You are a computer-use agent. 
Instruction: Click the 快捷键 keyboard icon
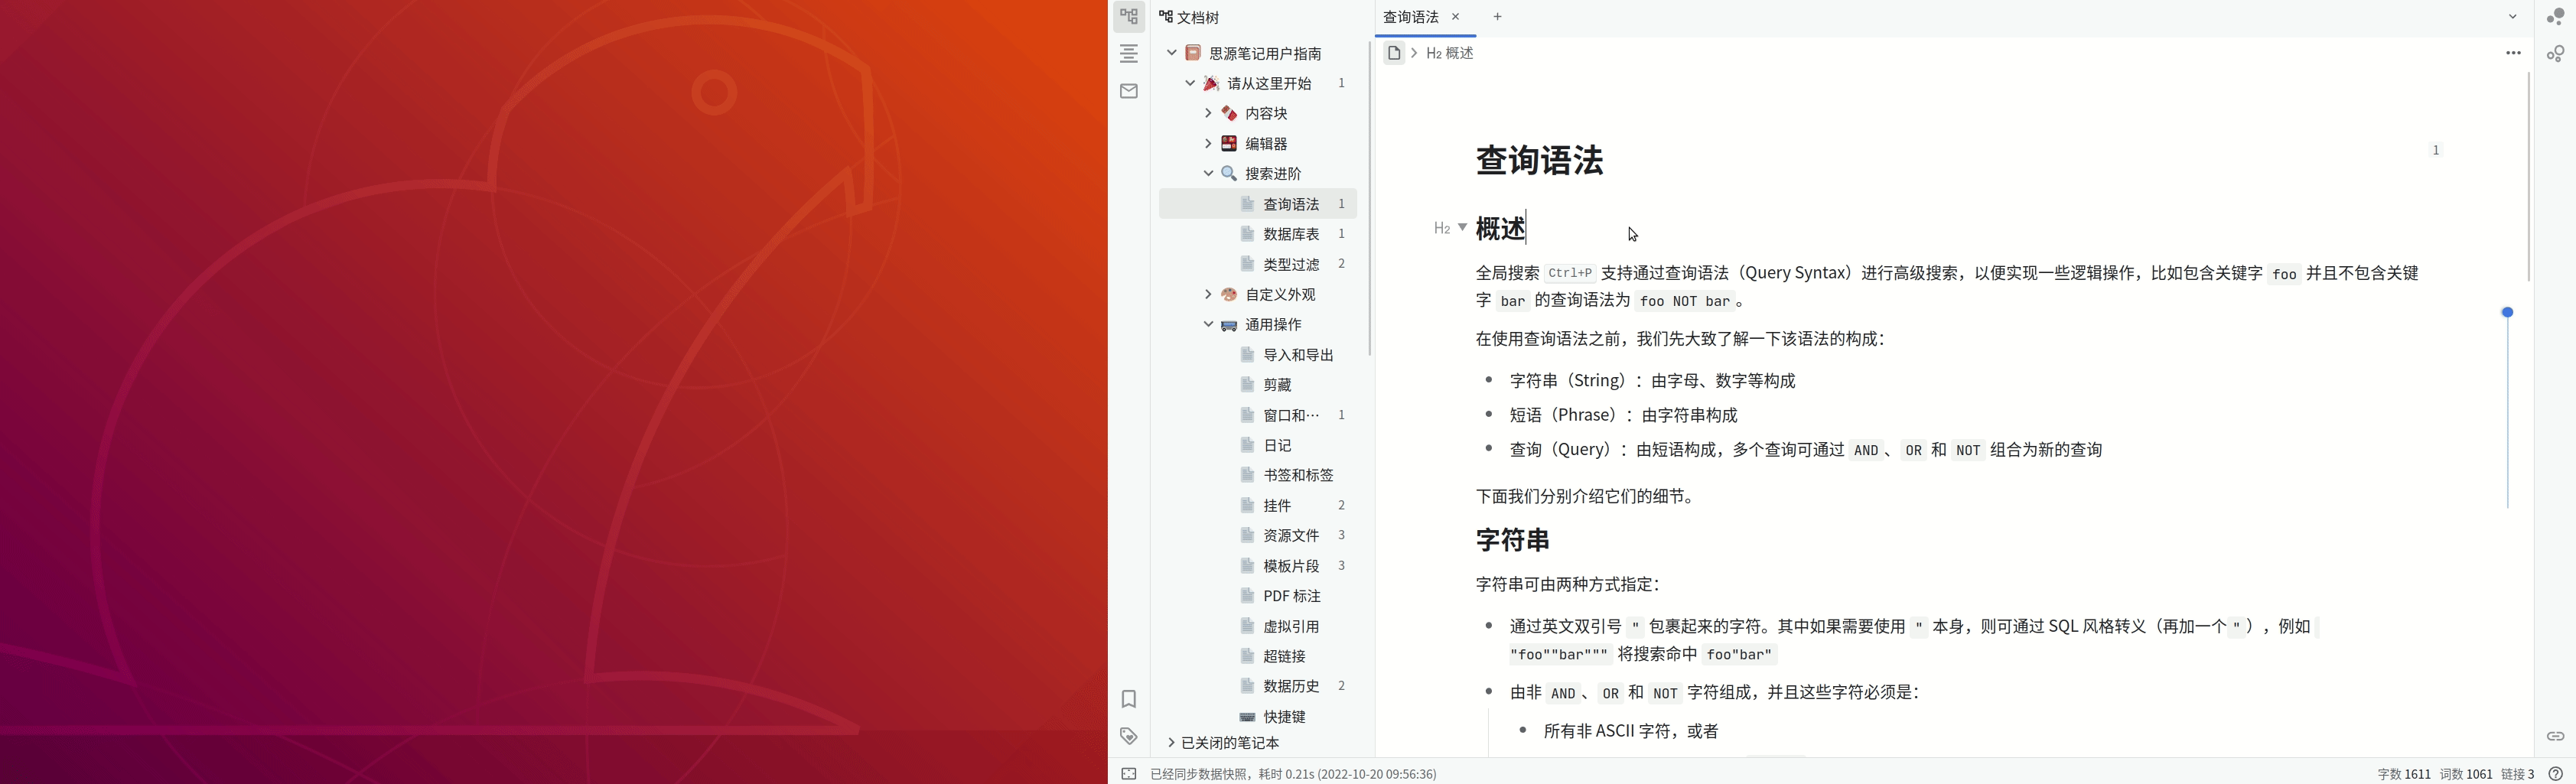(x=1247, y=716)
